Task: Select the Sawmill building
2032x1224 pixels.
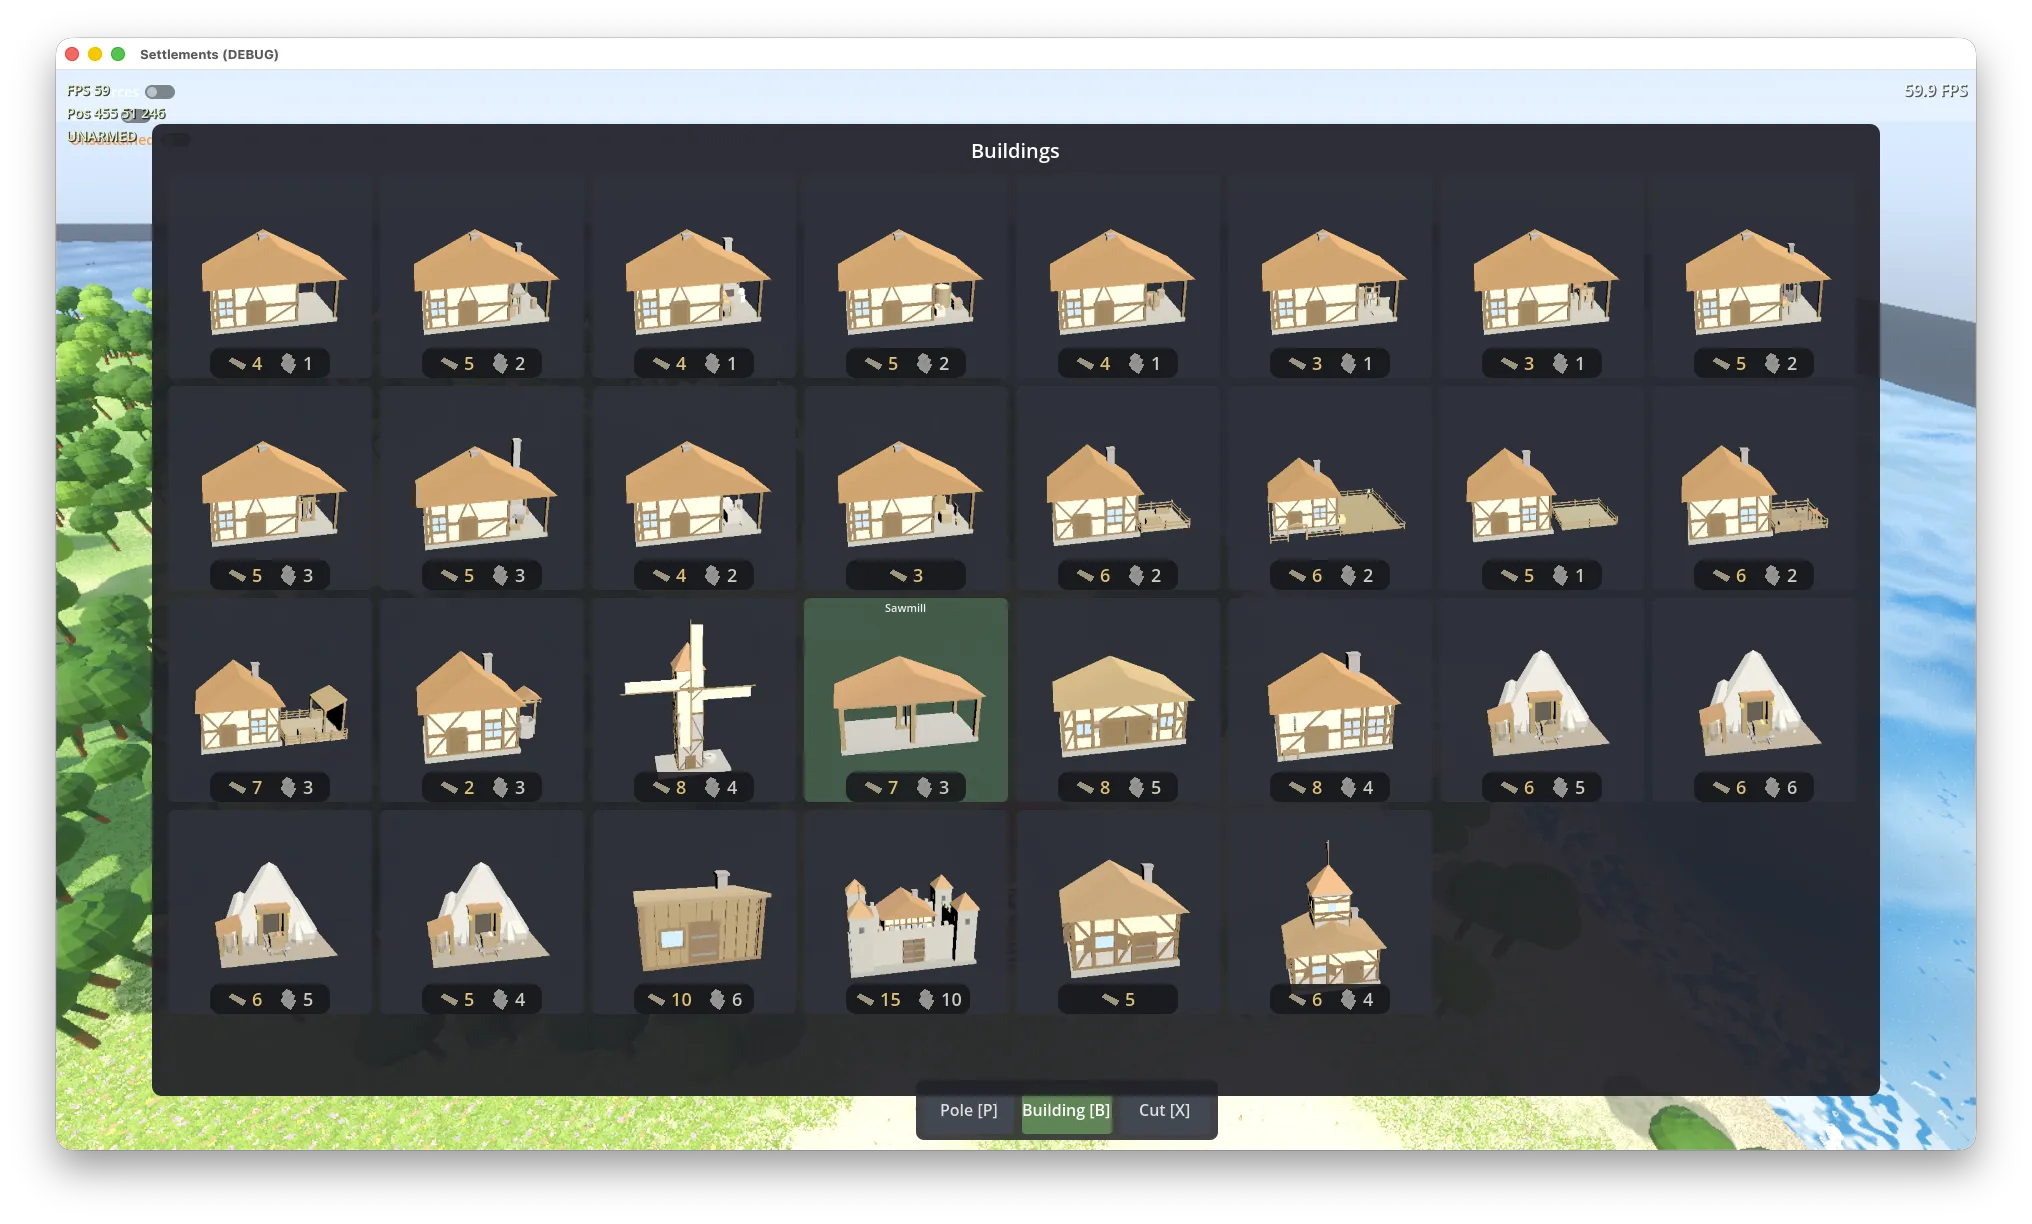Action: [x=905, y=700]
